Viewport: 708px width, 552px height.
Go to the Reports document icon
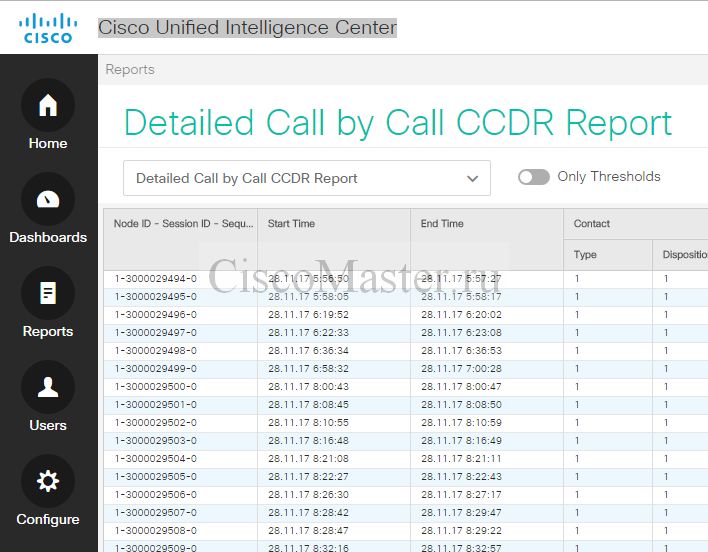[x=48, y=293]
